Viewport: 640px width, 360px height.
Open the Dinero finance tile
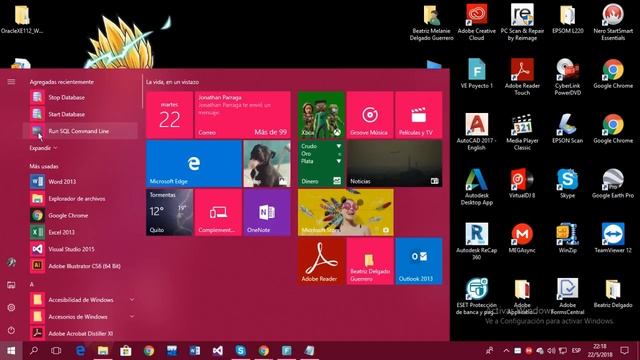pyautogui.click(x=321, y=164)
